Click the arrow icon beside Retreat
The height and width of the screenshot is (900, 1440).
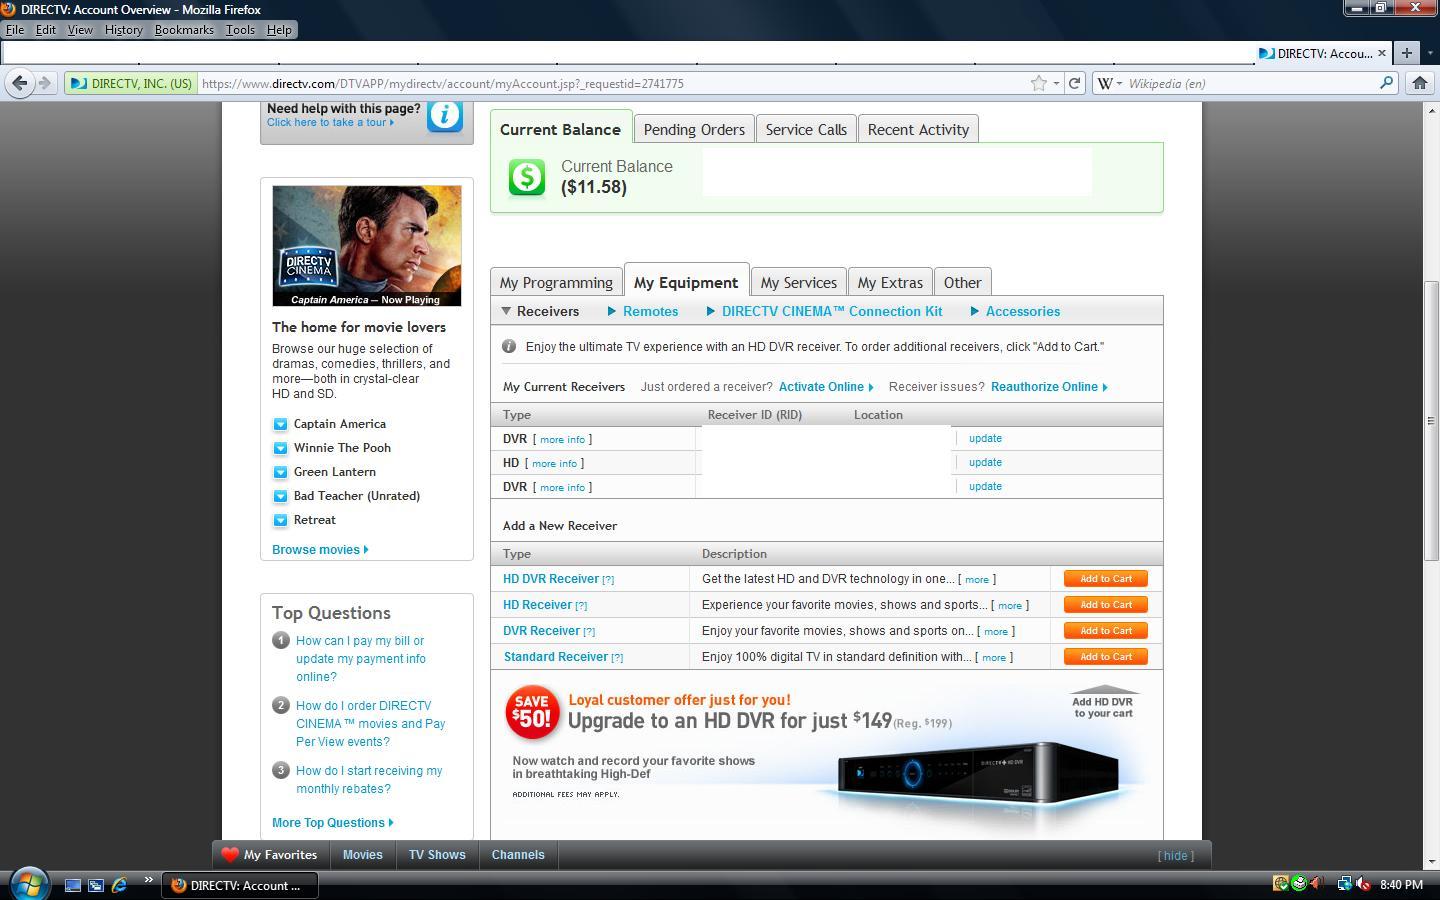coord(280,520)
